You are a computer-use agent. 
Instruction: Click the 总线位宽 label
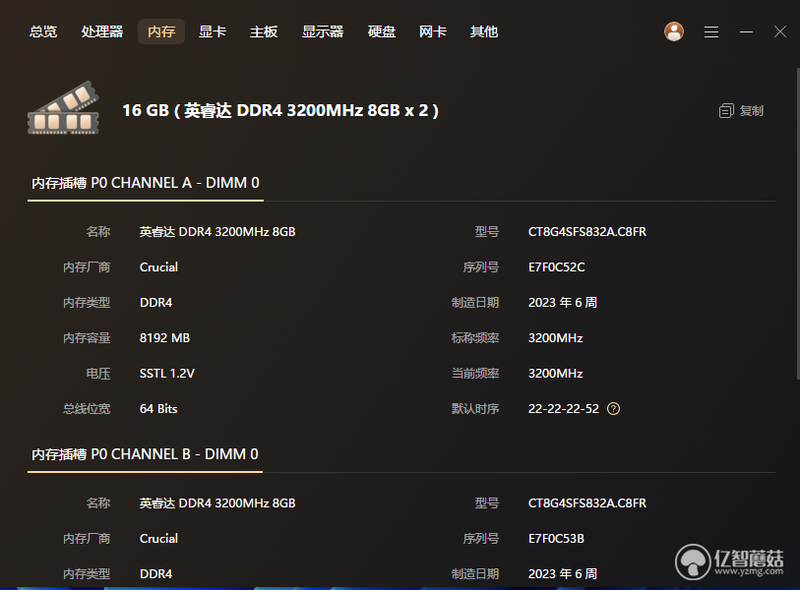87,409
